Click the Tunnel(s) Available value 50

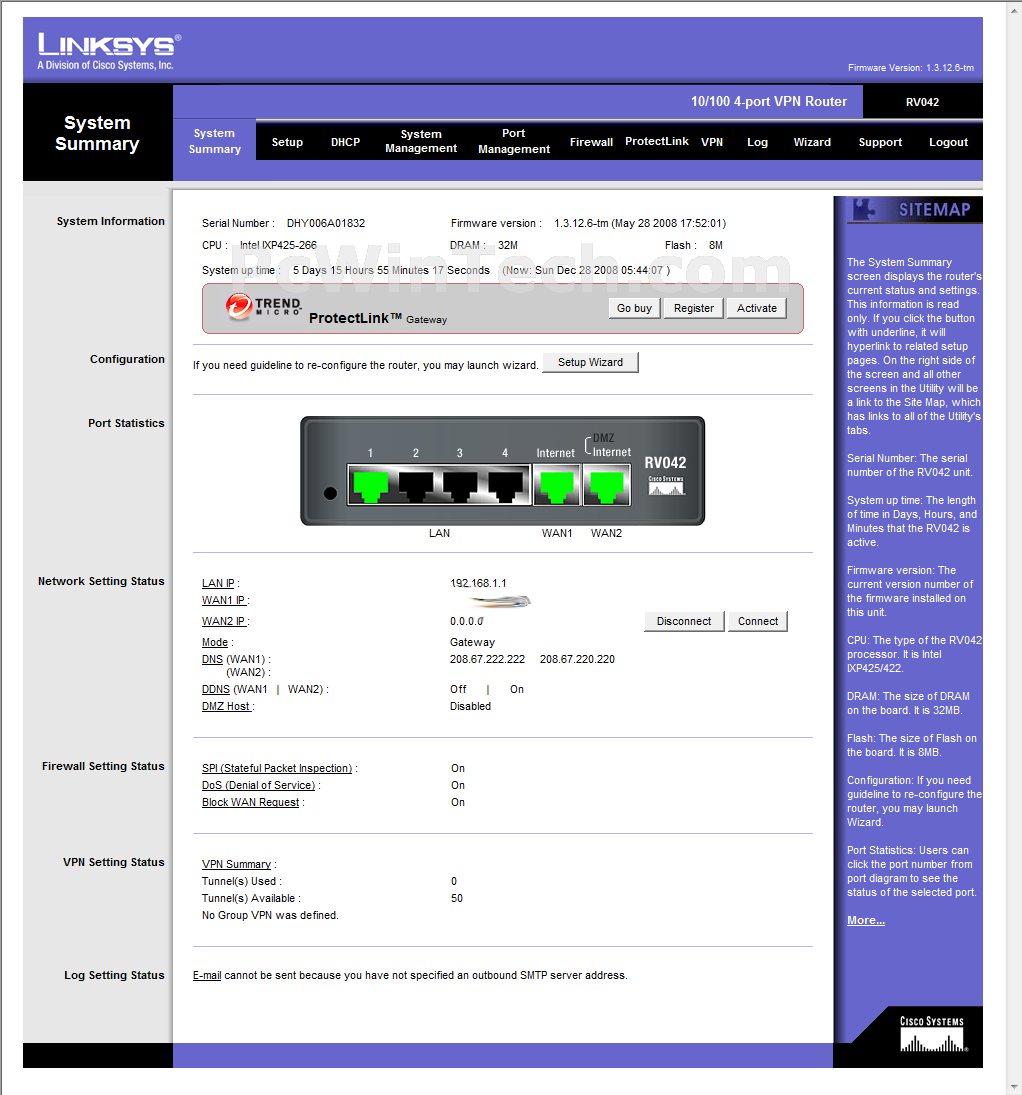click(x=457, y=899)
